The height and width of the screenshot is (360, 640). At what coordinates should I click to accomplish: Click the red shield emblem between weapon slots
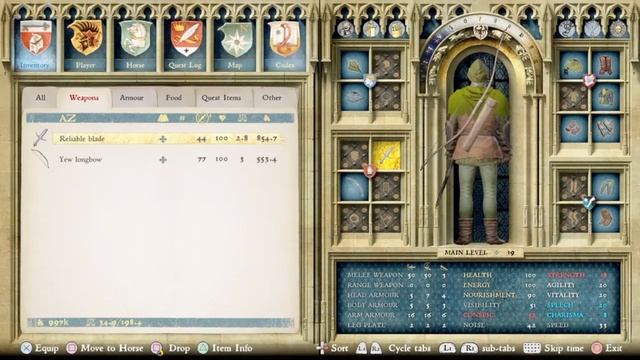tap(370, 171)
